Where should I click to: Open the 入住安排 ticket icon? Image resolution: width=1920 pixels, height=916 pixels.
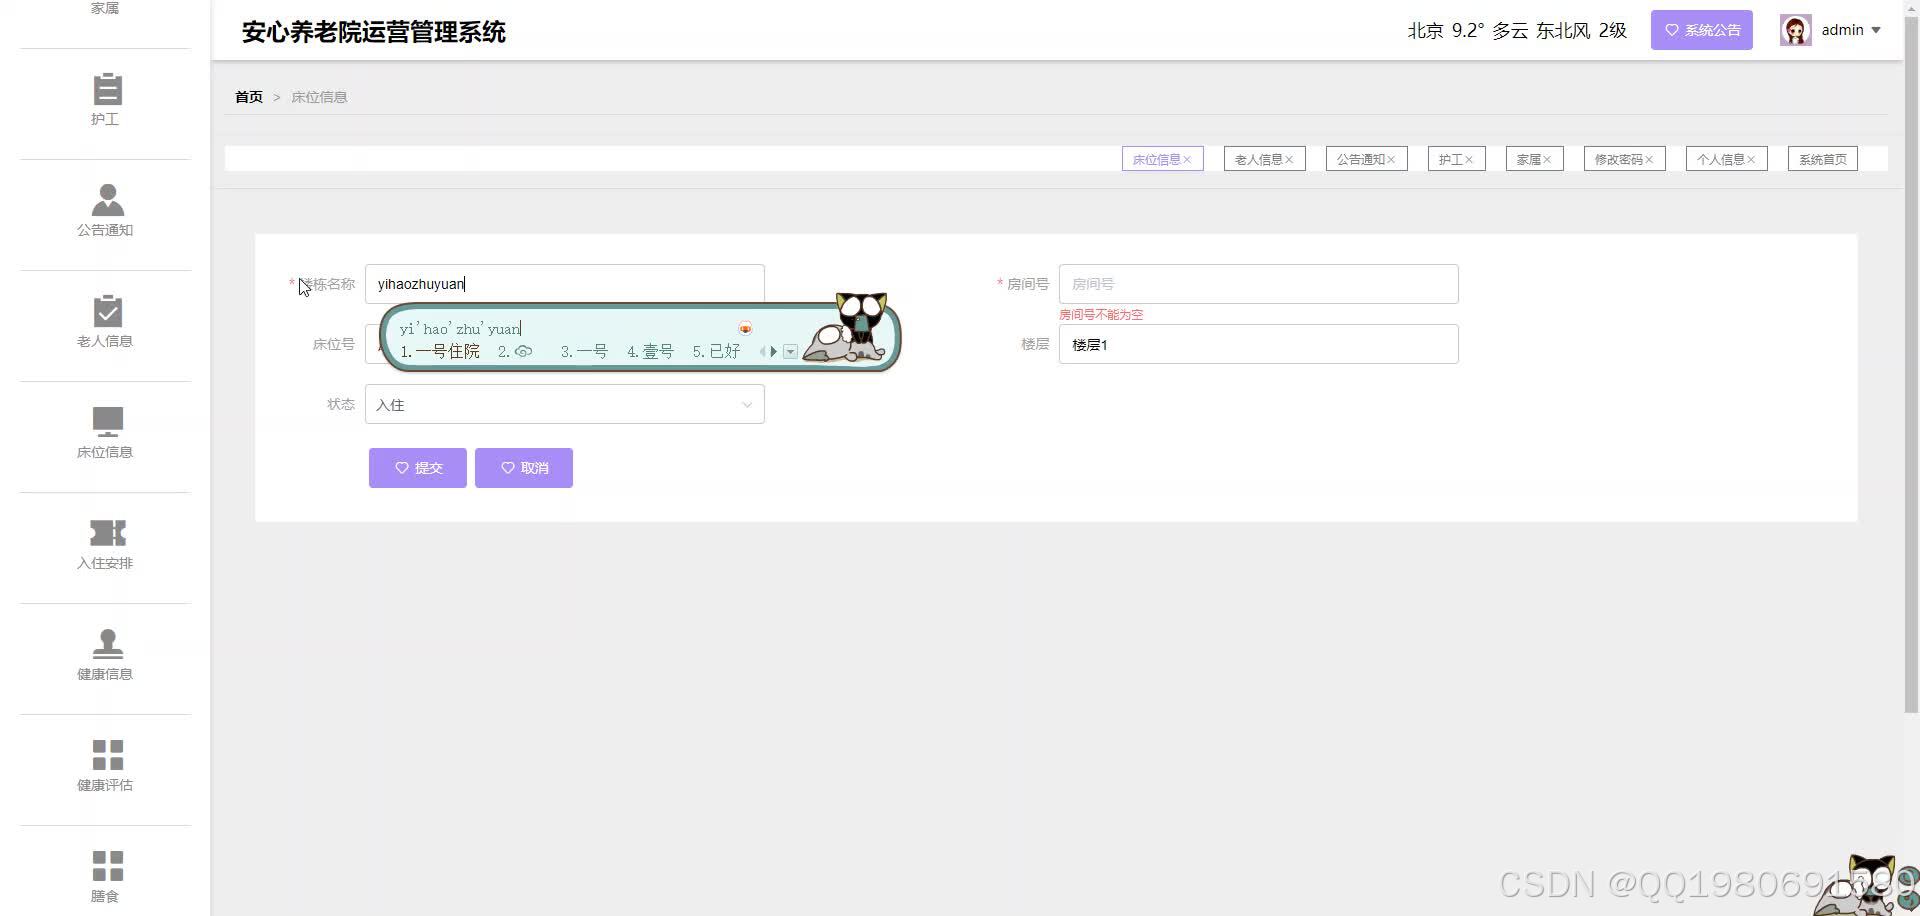[106, 533]
